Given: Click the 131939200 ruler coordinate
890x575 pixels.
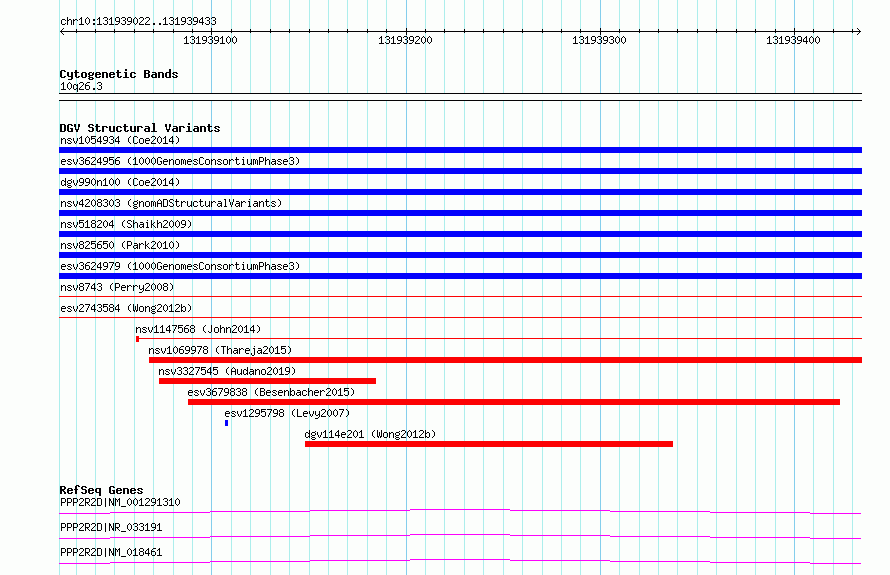Looking at the screenshot, I should click(405, 40).
